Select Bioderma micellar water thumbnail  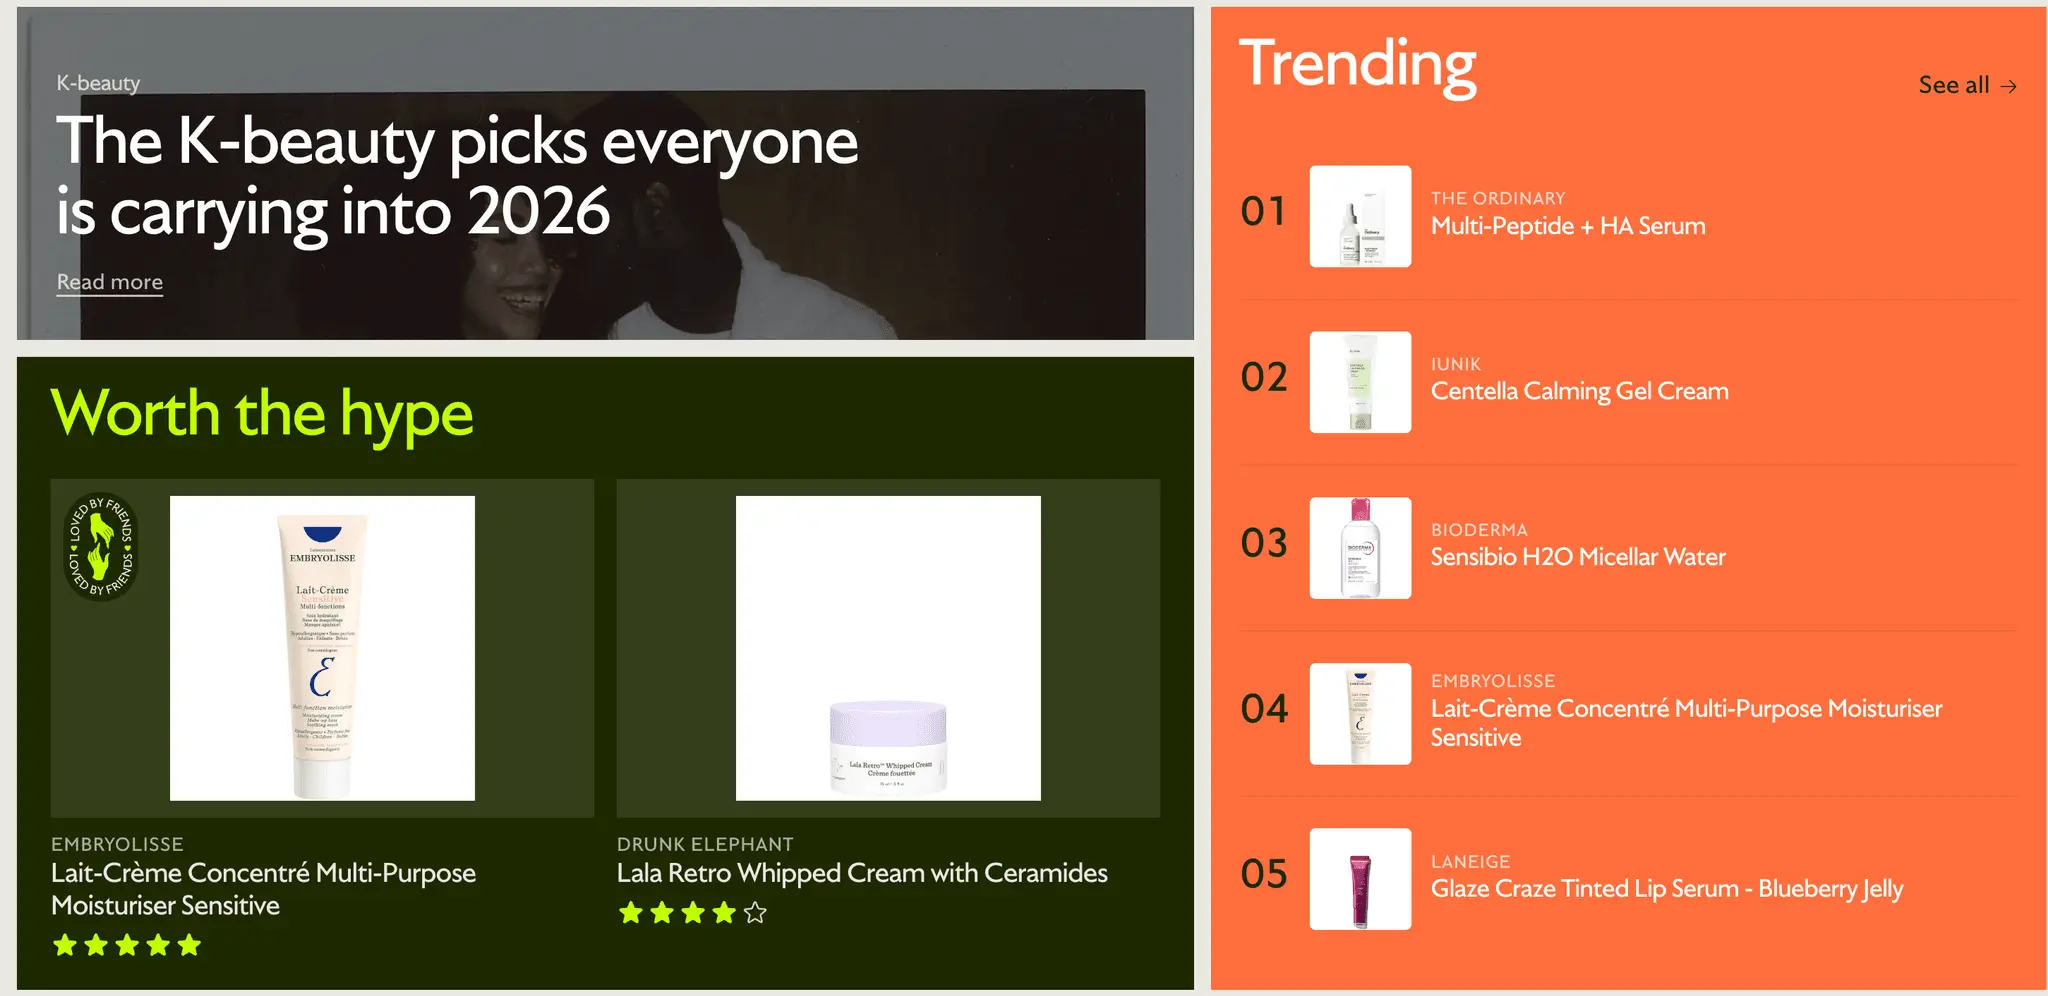pos(1360,548)
